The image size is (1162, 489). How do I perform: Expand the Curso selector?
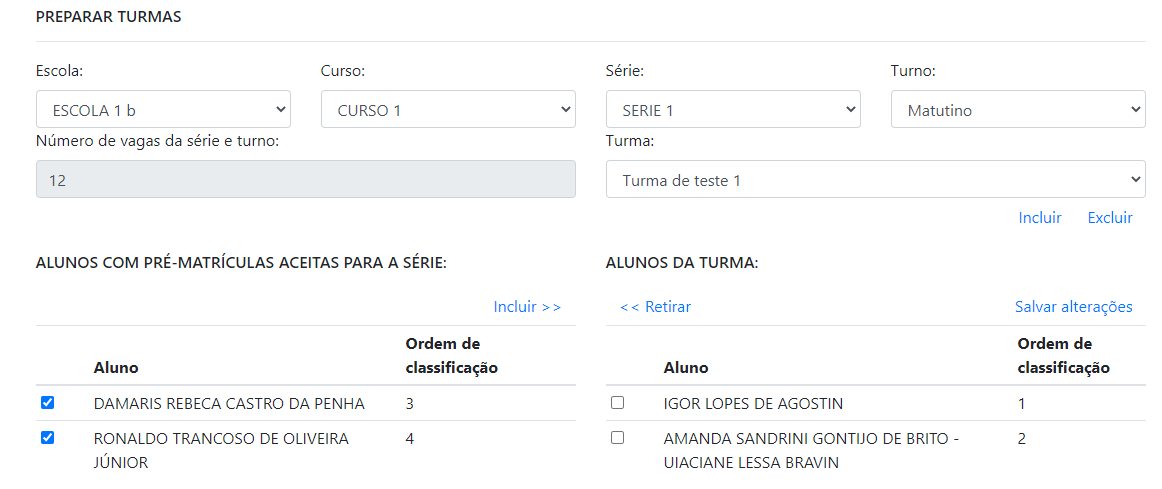coord(448,110)
